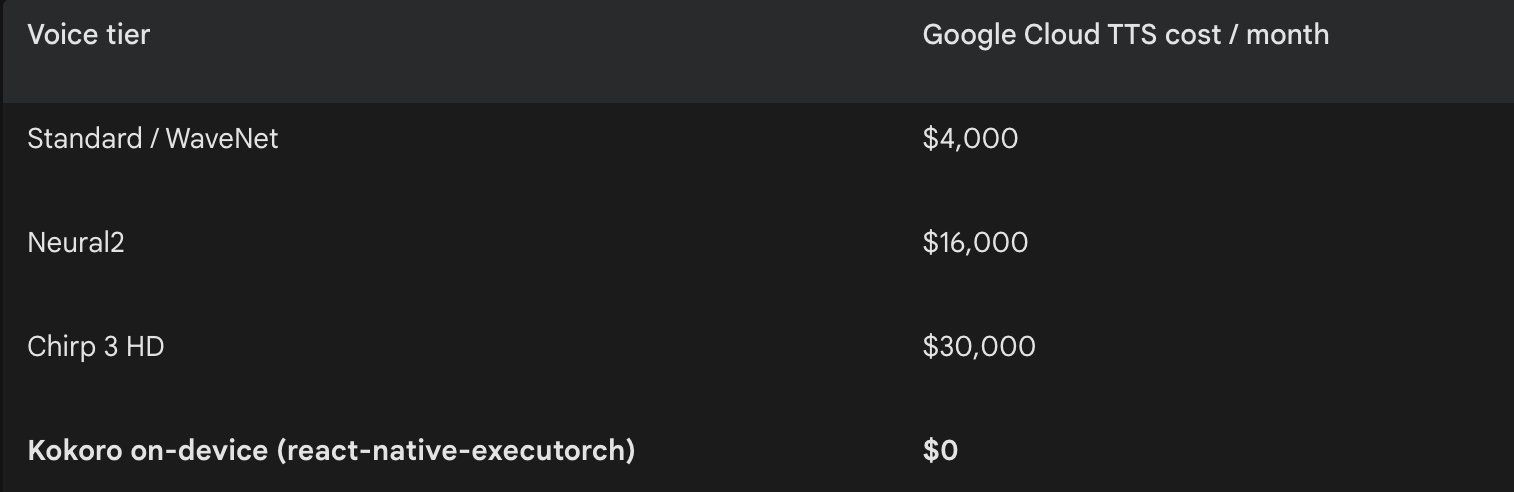The width and height of the screenshot is (1514, 492).
Task: Select the "Standard / WaveNet" tier cell
Action: [153, 139]
